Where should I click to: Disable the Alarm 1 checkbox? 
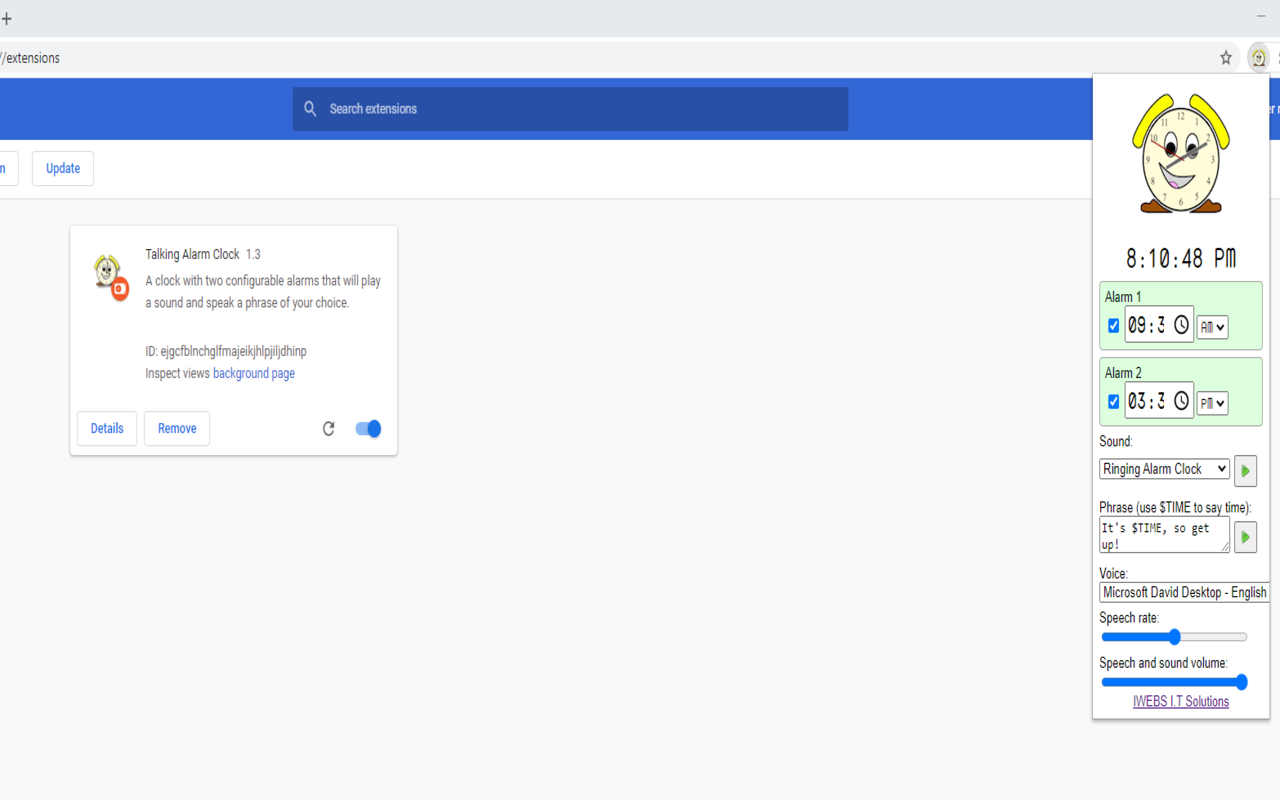(x=1113, y=325)
